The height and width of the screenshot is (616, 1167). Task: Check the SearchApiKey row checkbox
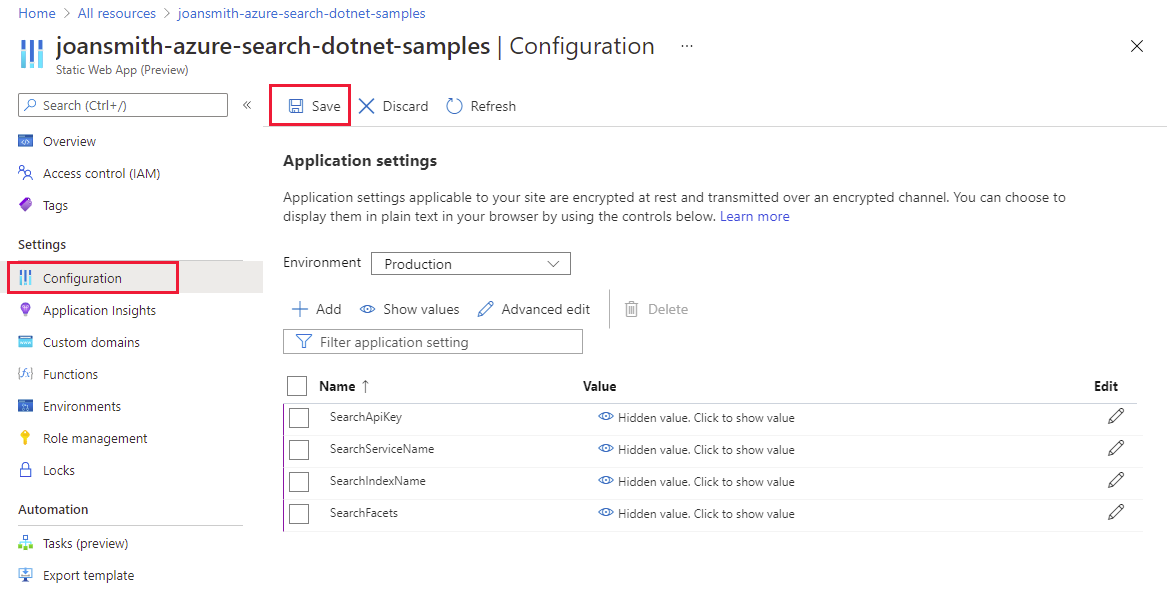(299, 418)
